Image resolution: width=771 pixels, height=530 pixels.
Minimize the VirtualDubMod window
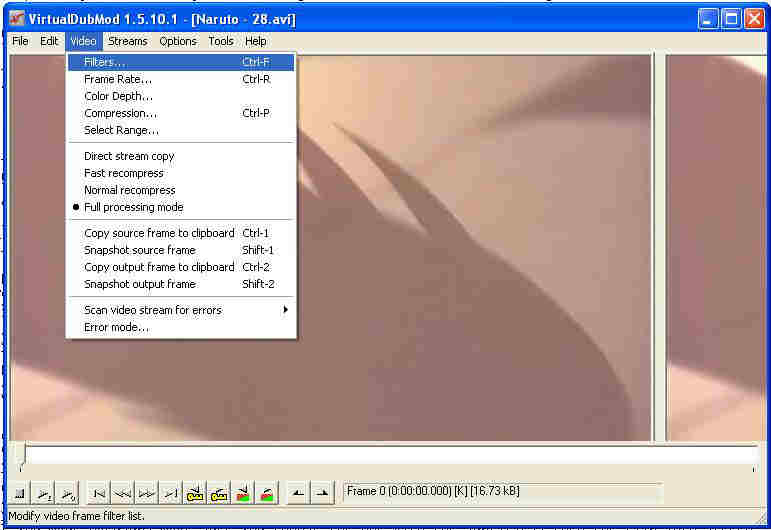(x=708, y=19)
